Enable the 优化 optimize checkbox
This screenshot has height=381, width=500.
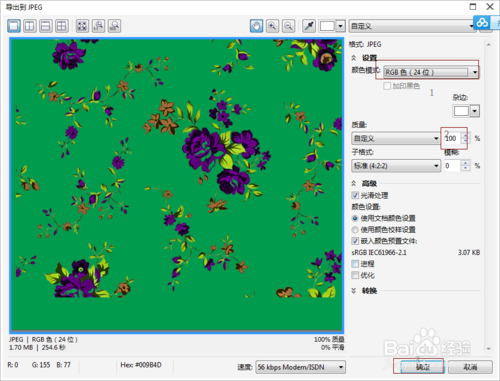[355, 275]
